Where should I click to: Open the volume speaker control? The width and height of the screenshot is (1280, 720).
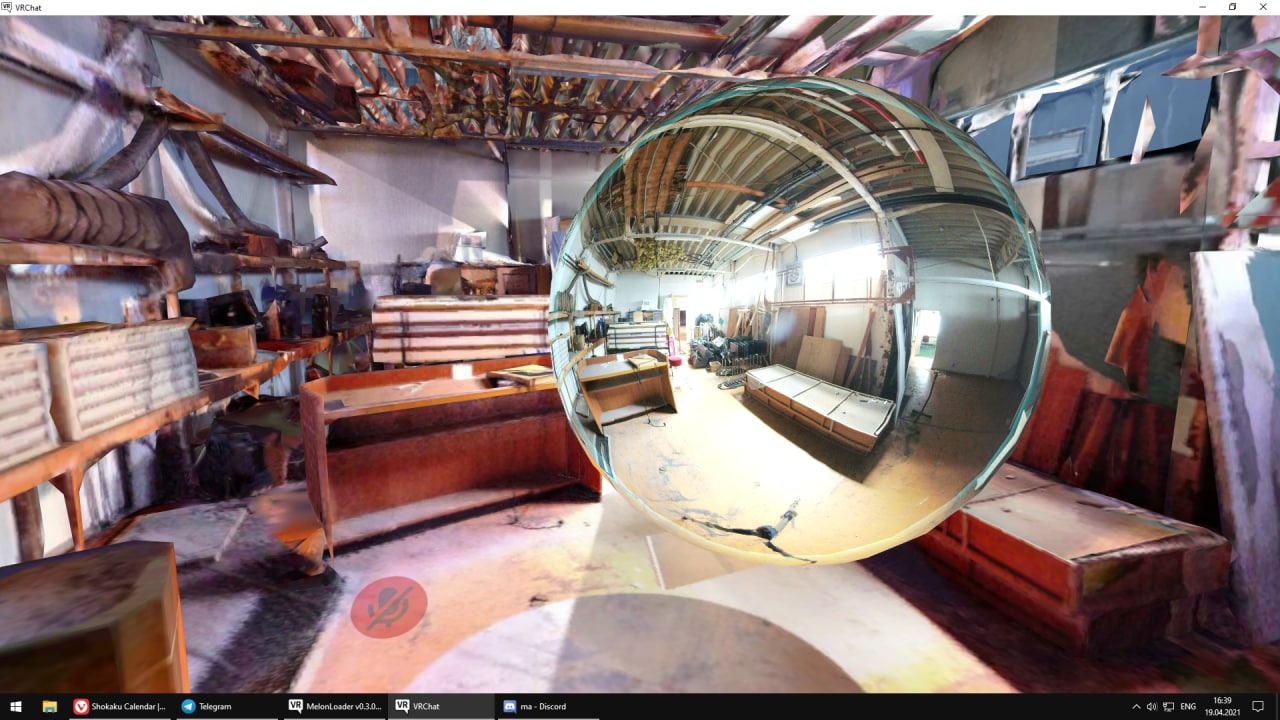tap(1152, 706)
